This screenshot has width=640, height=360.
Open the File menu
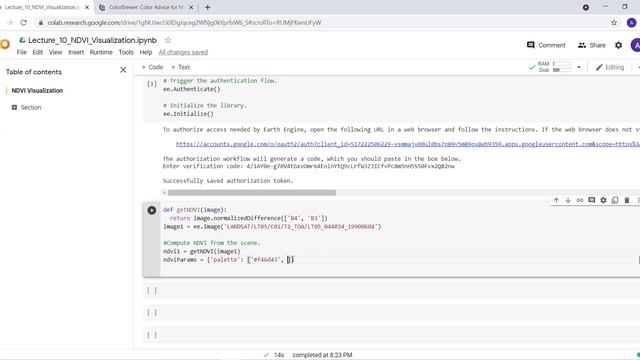(x=21, y=52)
